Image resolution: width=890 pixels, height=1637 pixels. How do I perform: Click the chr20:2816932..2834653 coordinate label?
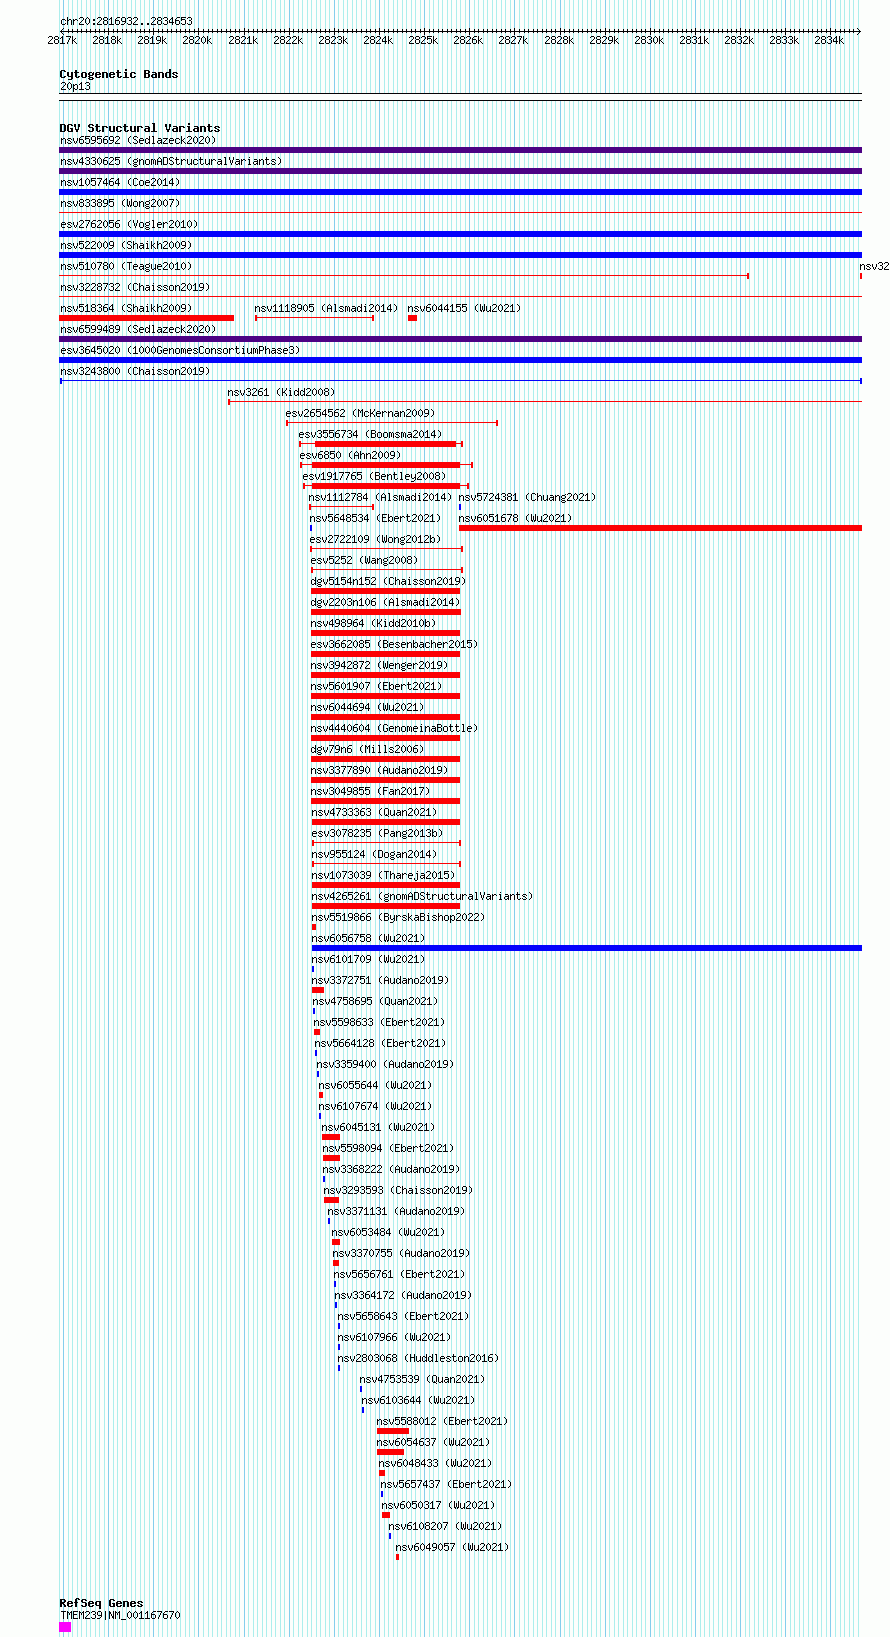pyautogui.click(x=127, y=21)
